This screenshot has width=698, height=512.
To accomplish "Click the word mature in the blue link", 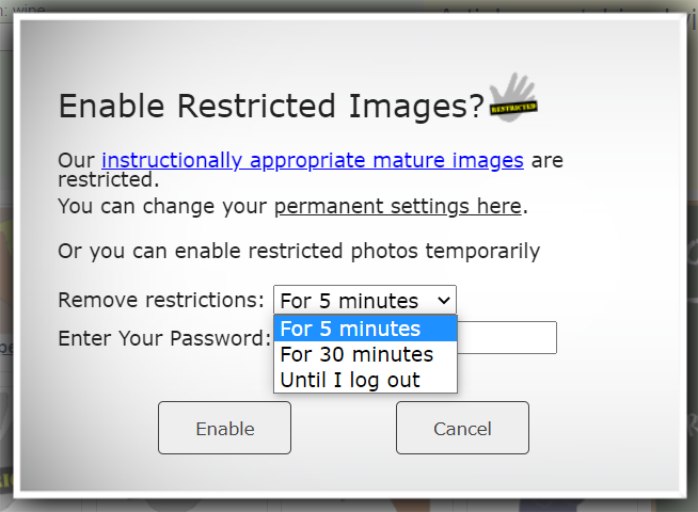I will click(409, 160).
